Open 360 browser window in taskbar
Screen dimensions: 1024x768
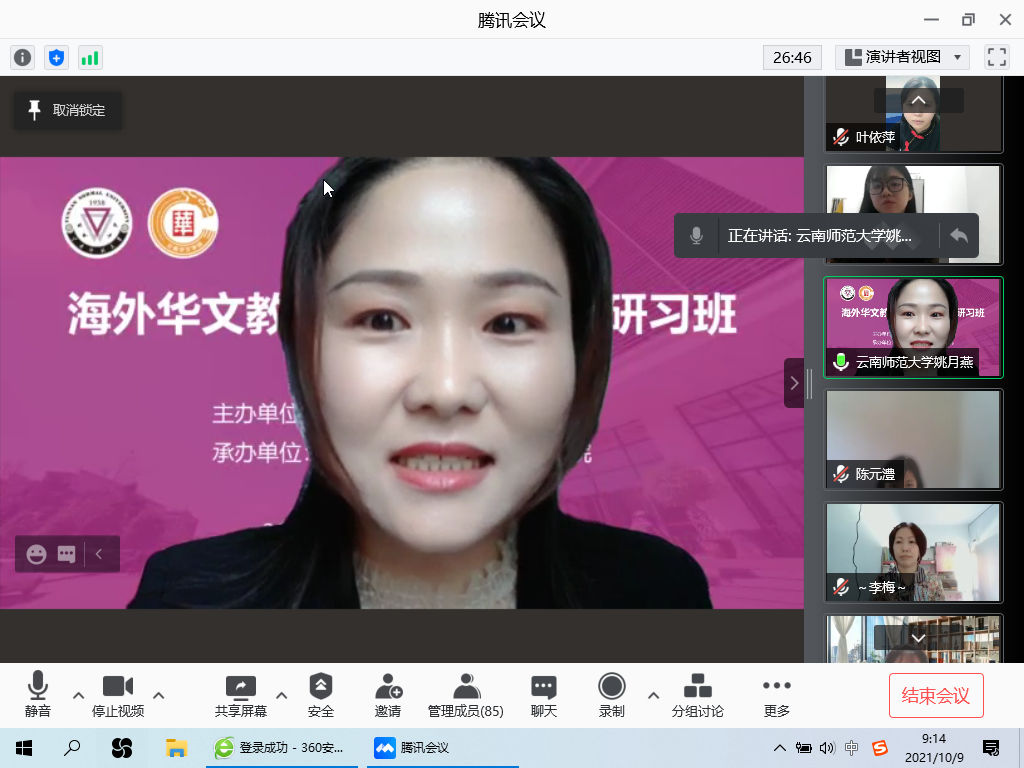point(283,747)
